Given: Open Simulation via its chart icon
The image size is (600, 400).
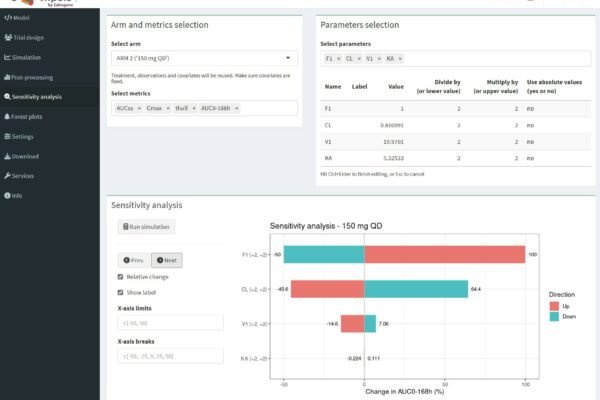Looking at the screenshot, I should tap(7, 57).
